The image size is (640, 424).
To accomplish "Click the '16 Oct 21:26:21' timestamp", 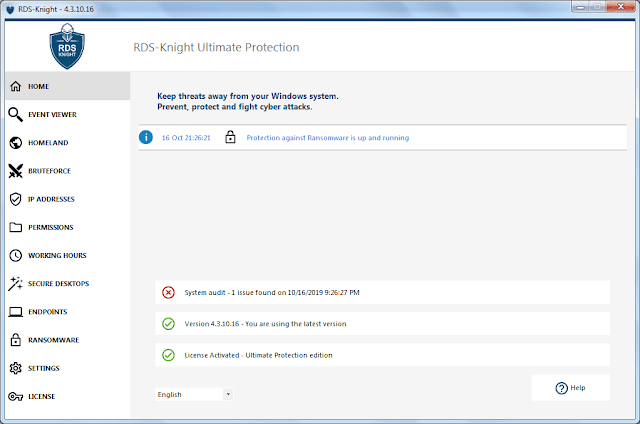I will tap(186, 138).
